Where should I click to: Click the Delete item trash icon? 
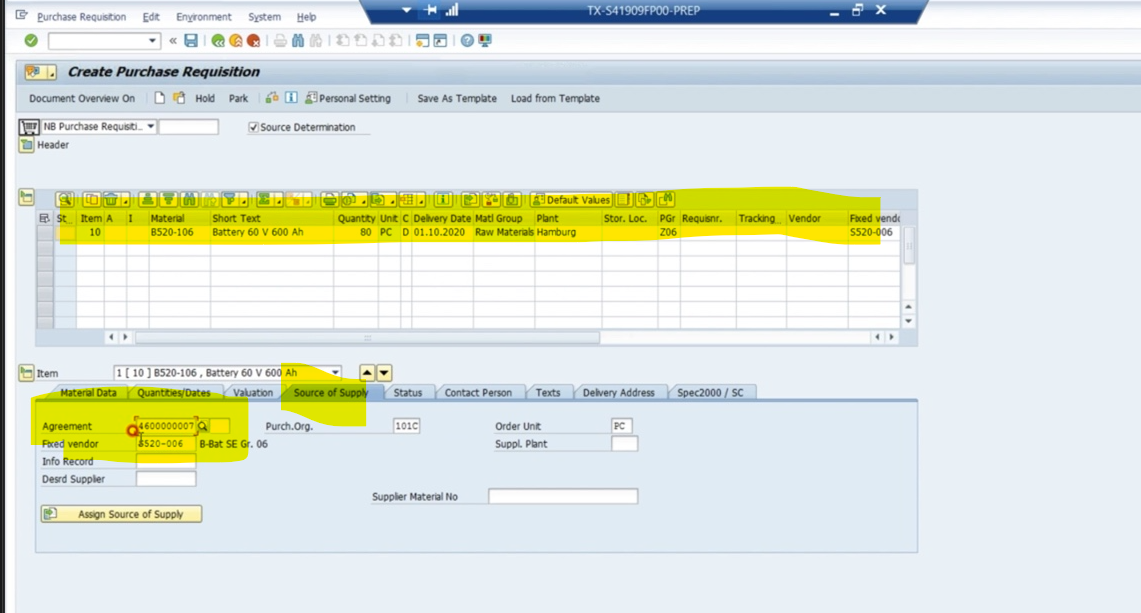pyautogui.click(x=111, y=199)
